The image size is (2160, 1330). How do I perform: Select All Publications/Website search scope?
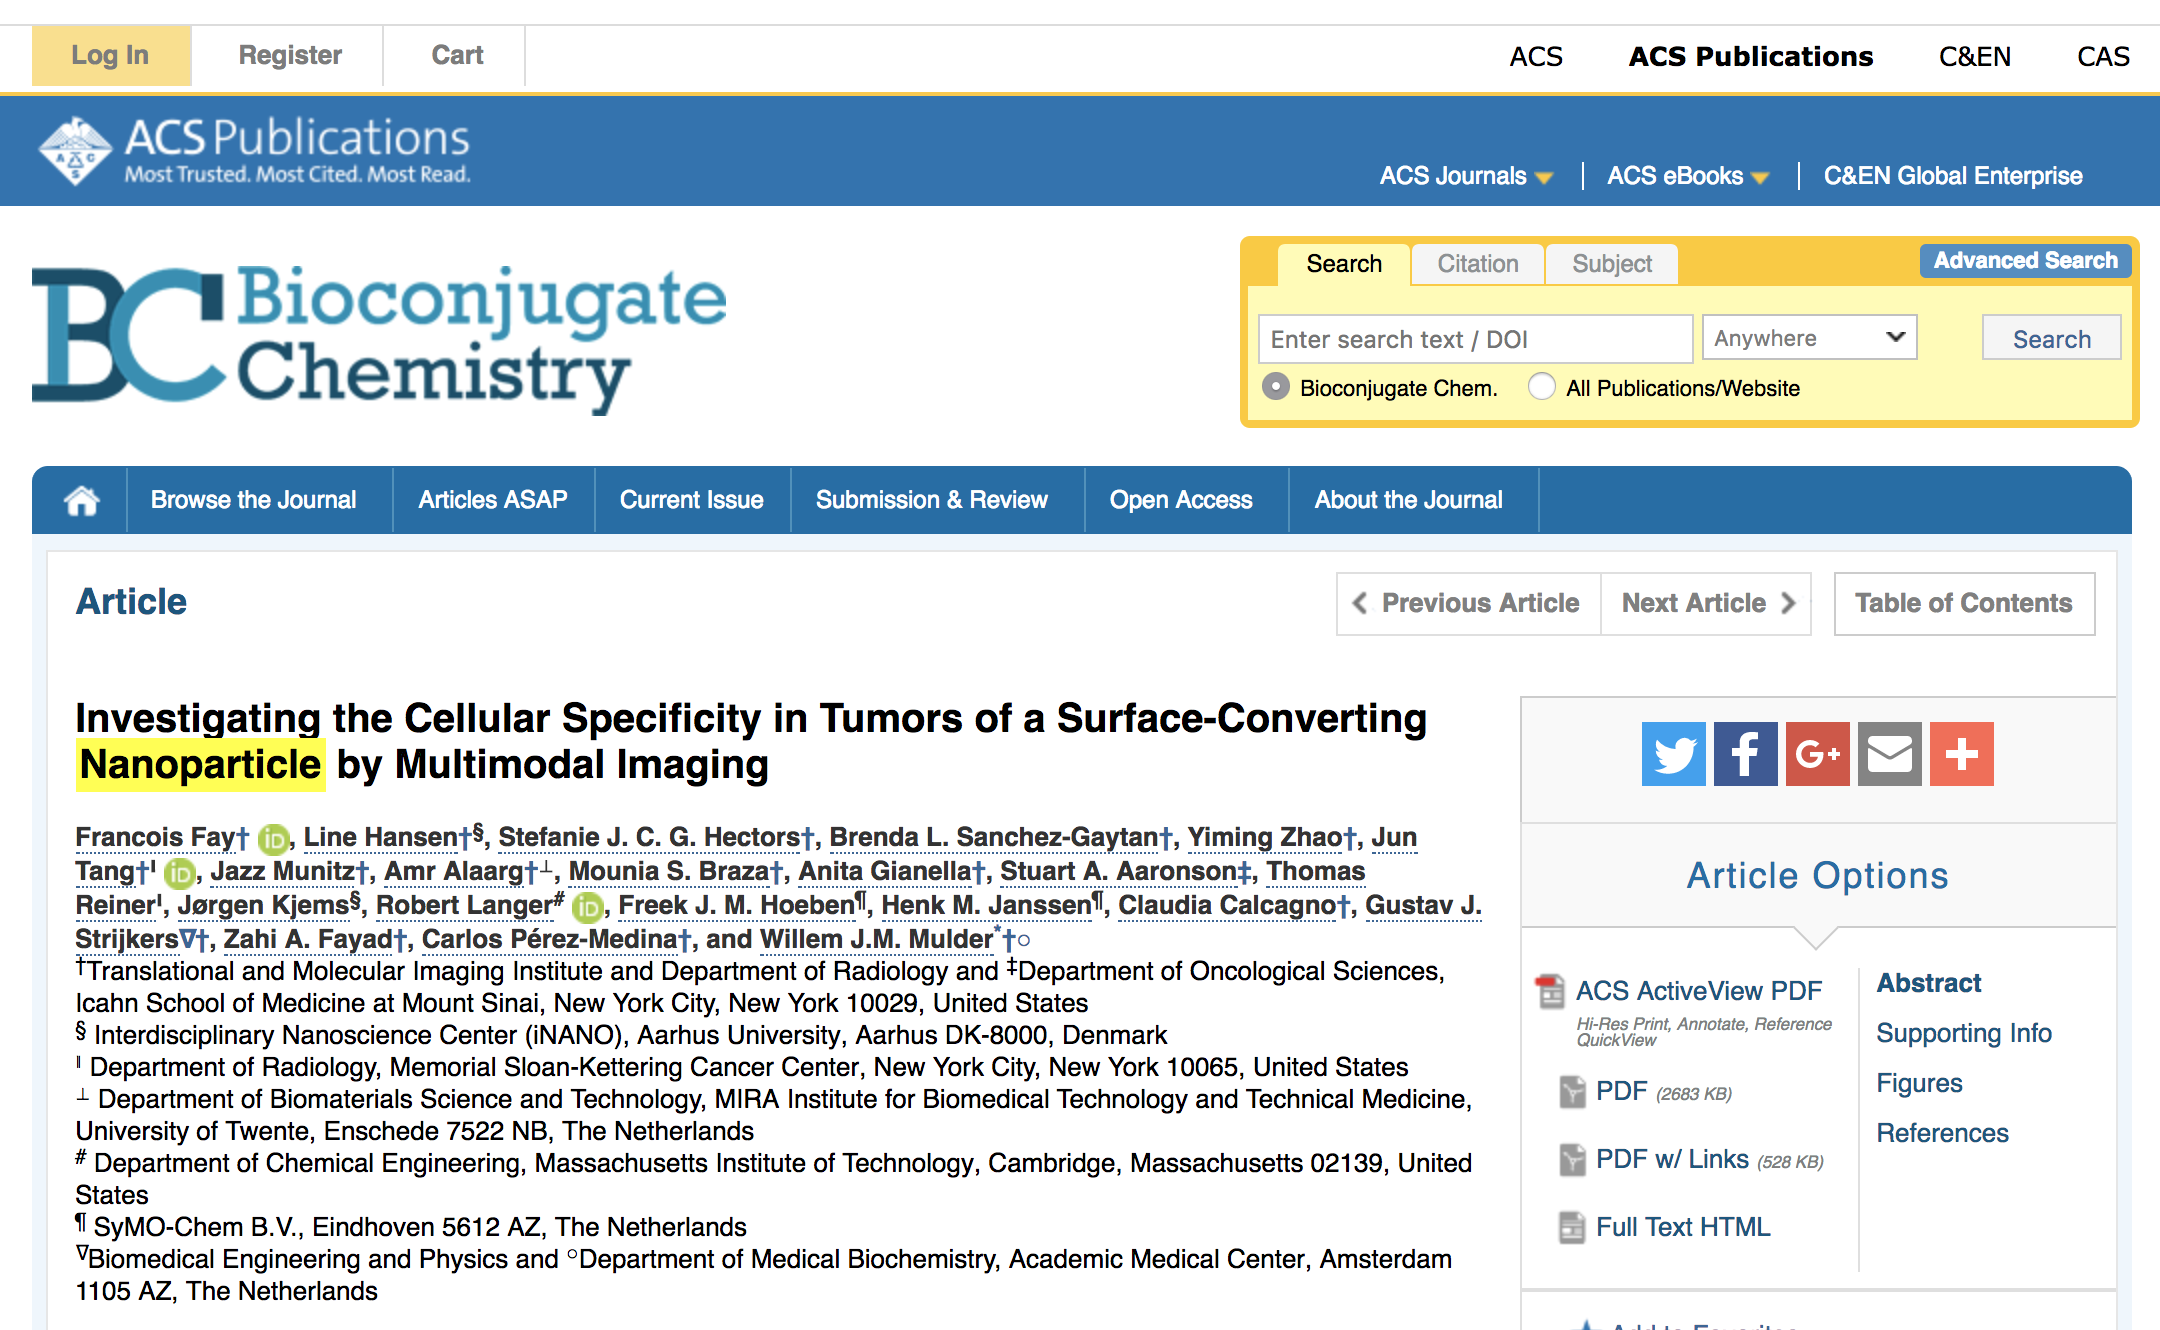(x=1542, y=386)
